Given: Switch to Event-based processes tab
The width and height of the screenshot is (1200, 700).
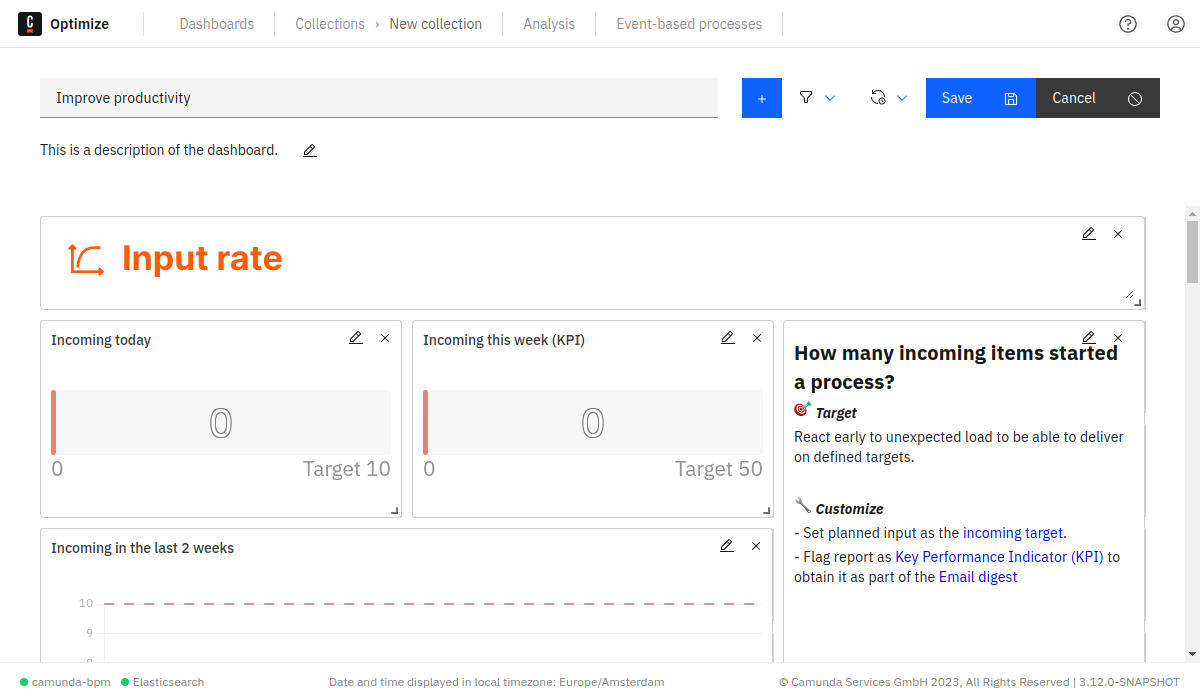Looking at the screenshot, I should (x=689, y=24).
